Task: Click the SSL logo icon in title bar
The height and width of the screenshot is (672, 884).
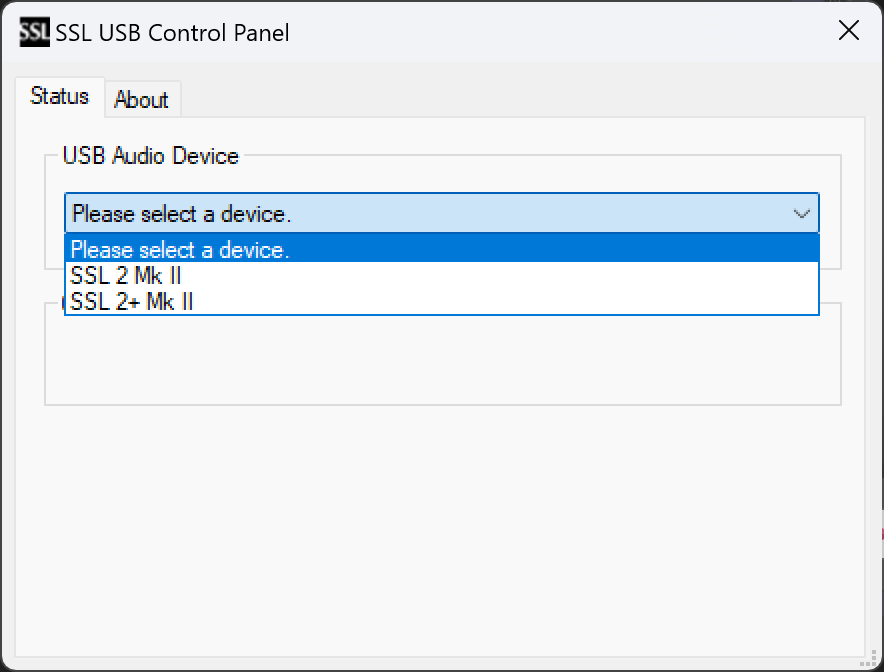Action: point(34,32)
